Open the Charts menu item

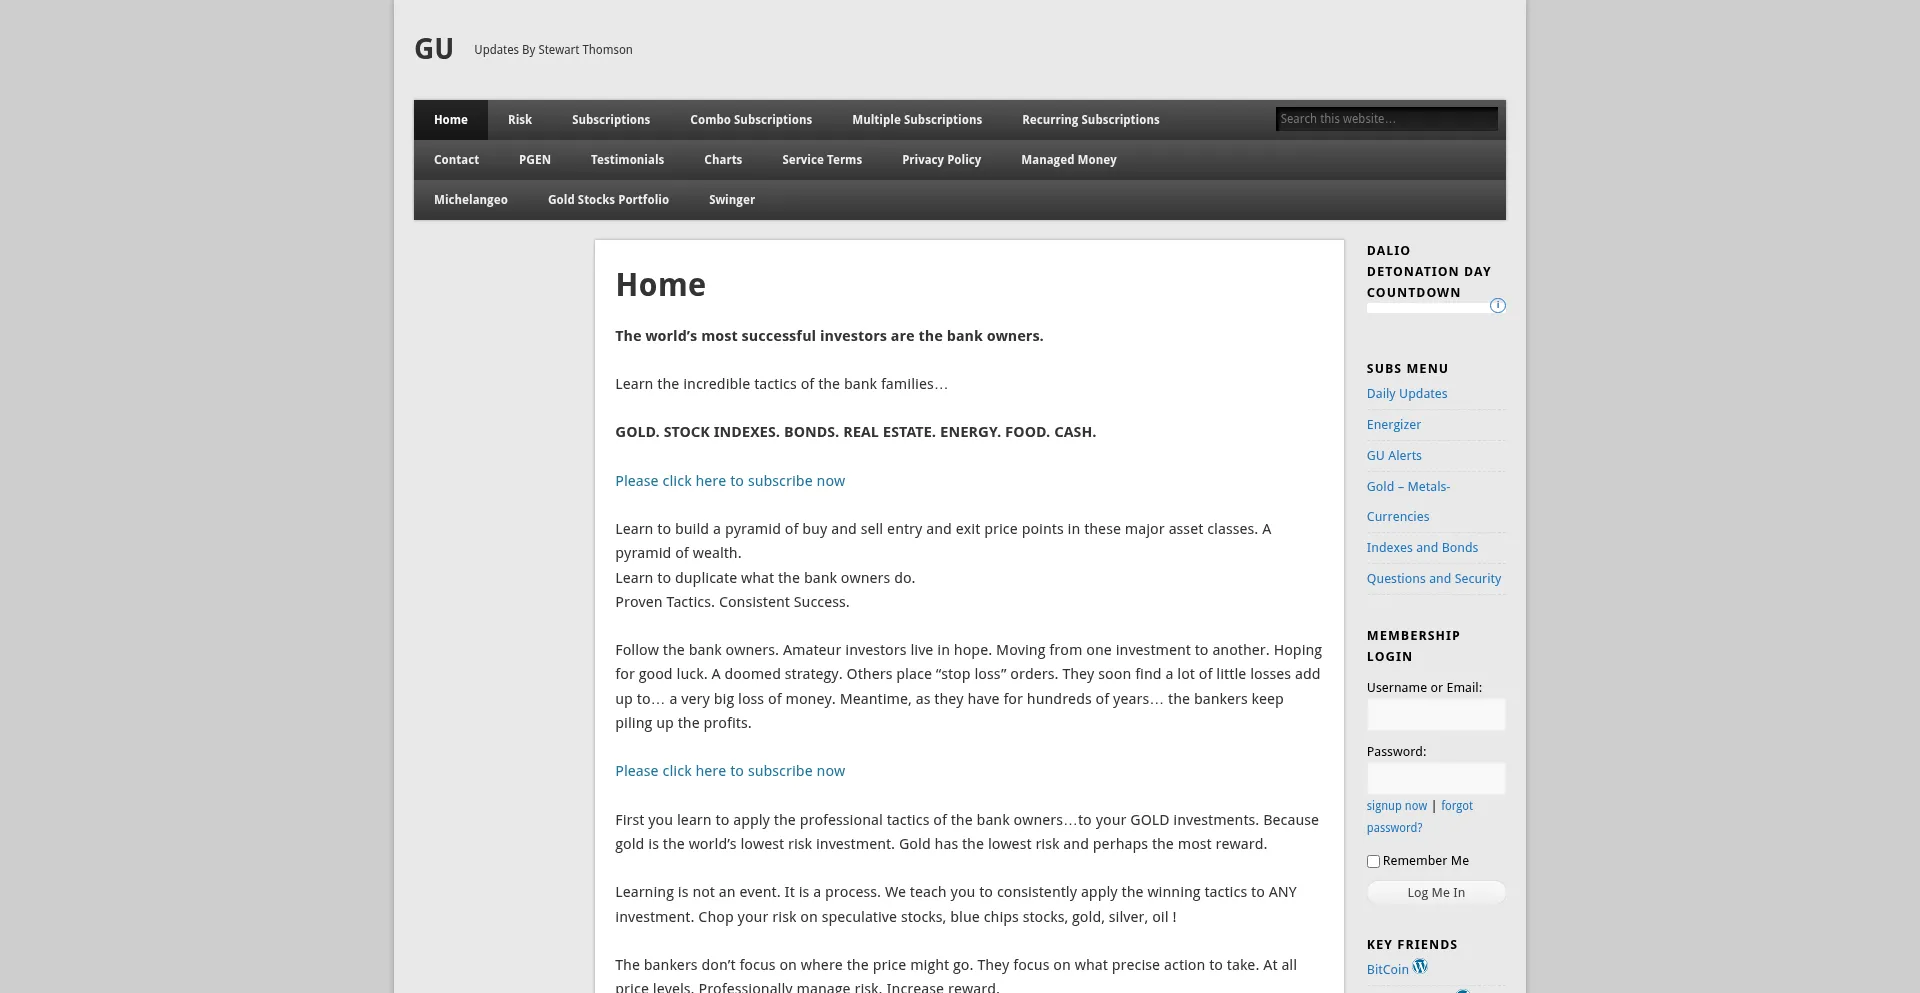(x=722, y=160)
